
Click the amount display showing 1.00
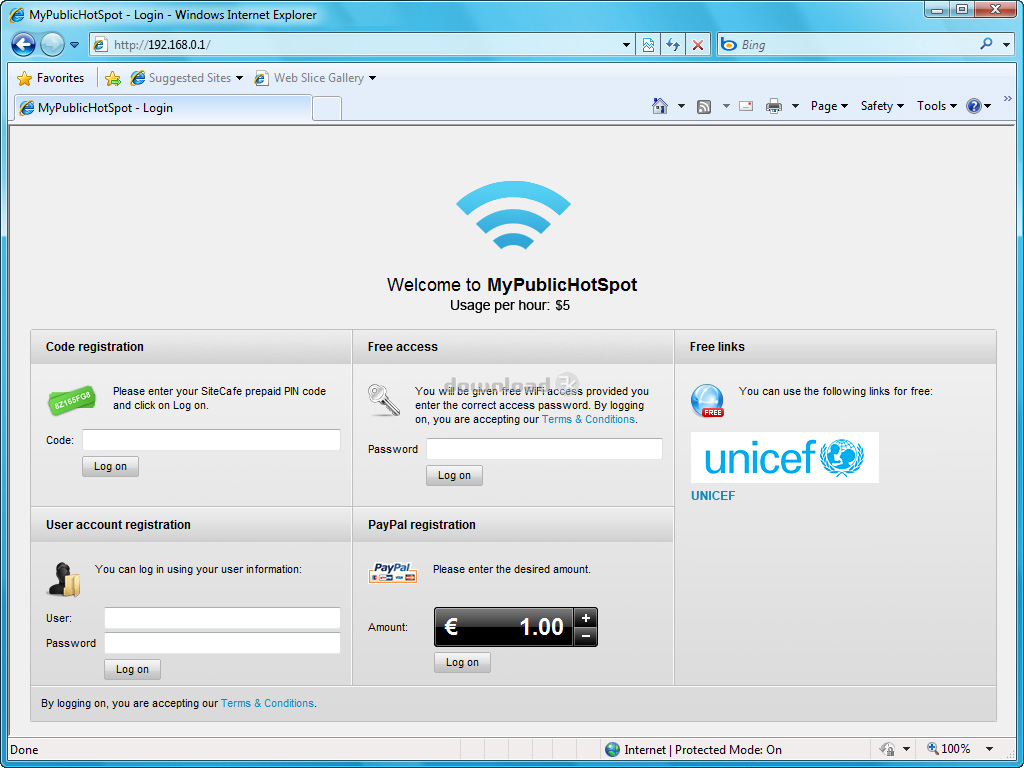coord(504,627)
